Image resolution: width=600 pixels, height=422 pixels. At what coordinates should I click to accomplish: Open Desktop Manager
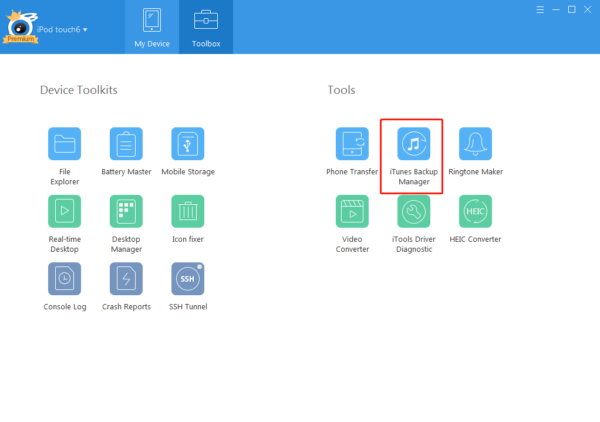(x=126, y=211)
